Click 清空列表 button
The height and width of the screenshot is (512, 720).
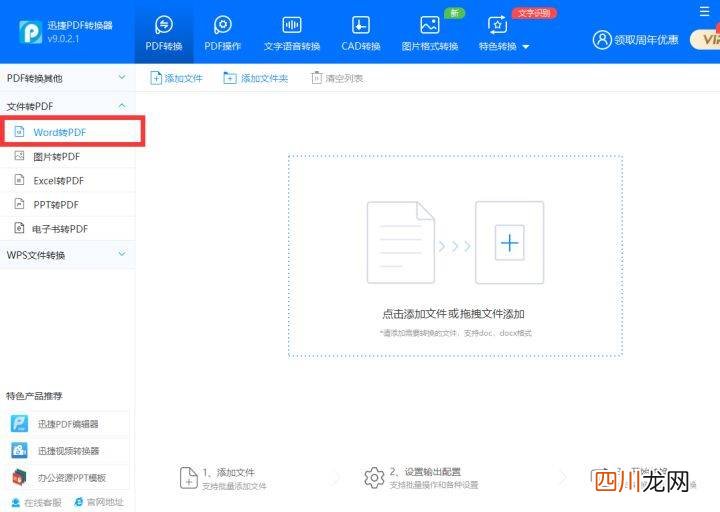[337, 79]
